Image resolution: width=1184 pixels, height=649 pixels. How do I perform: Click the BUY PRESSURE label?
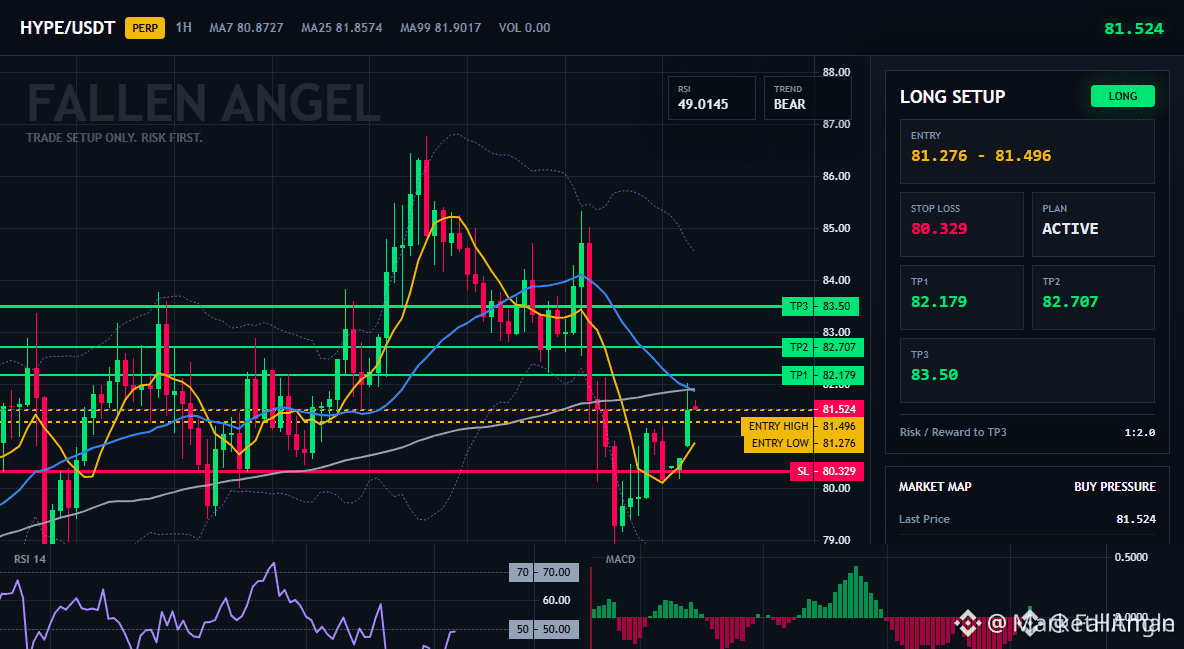coord(1115,487)
